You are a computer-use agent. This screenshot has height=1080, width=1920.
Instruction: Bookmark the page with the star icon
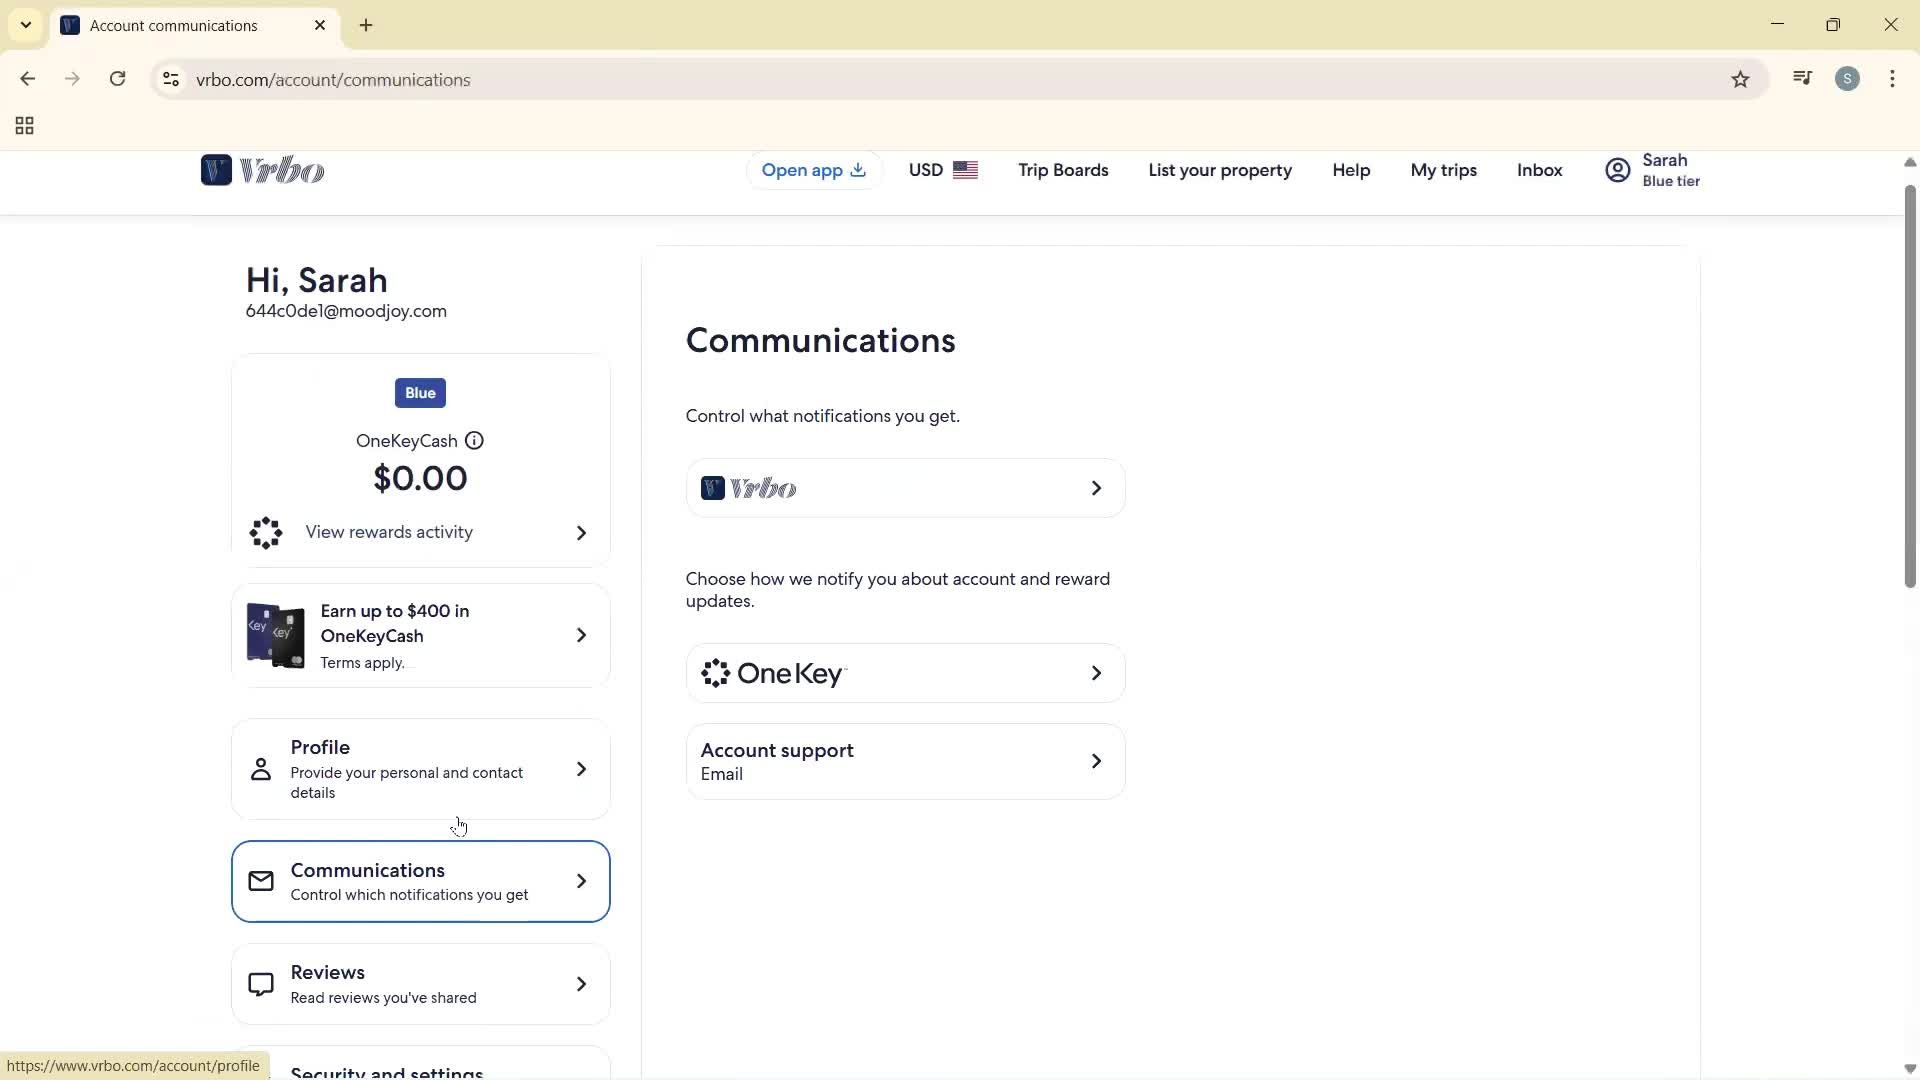(x=1740, y=79)
